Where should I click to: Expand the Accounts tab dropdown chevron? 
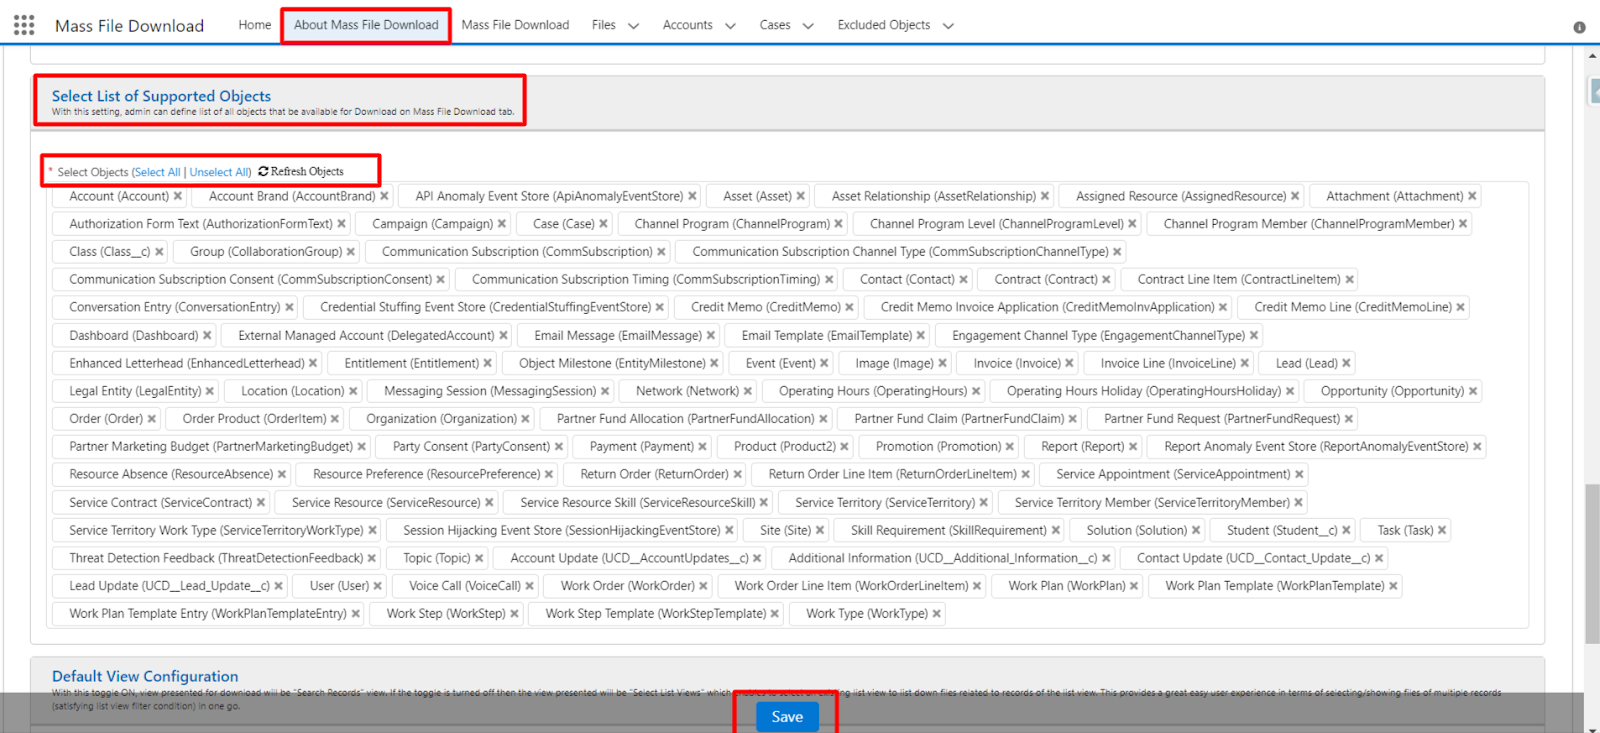[x=730, y=26]
